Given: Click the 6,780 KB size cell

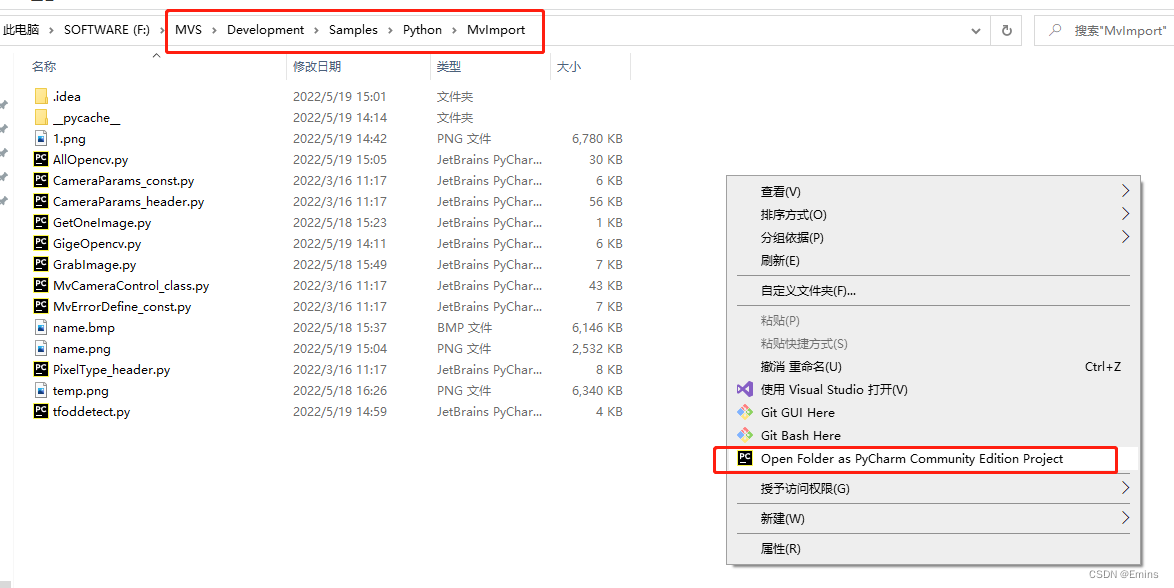Looking at the screenshot, I should point(597,139).
